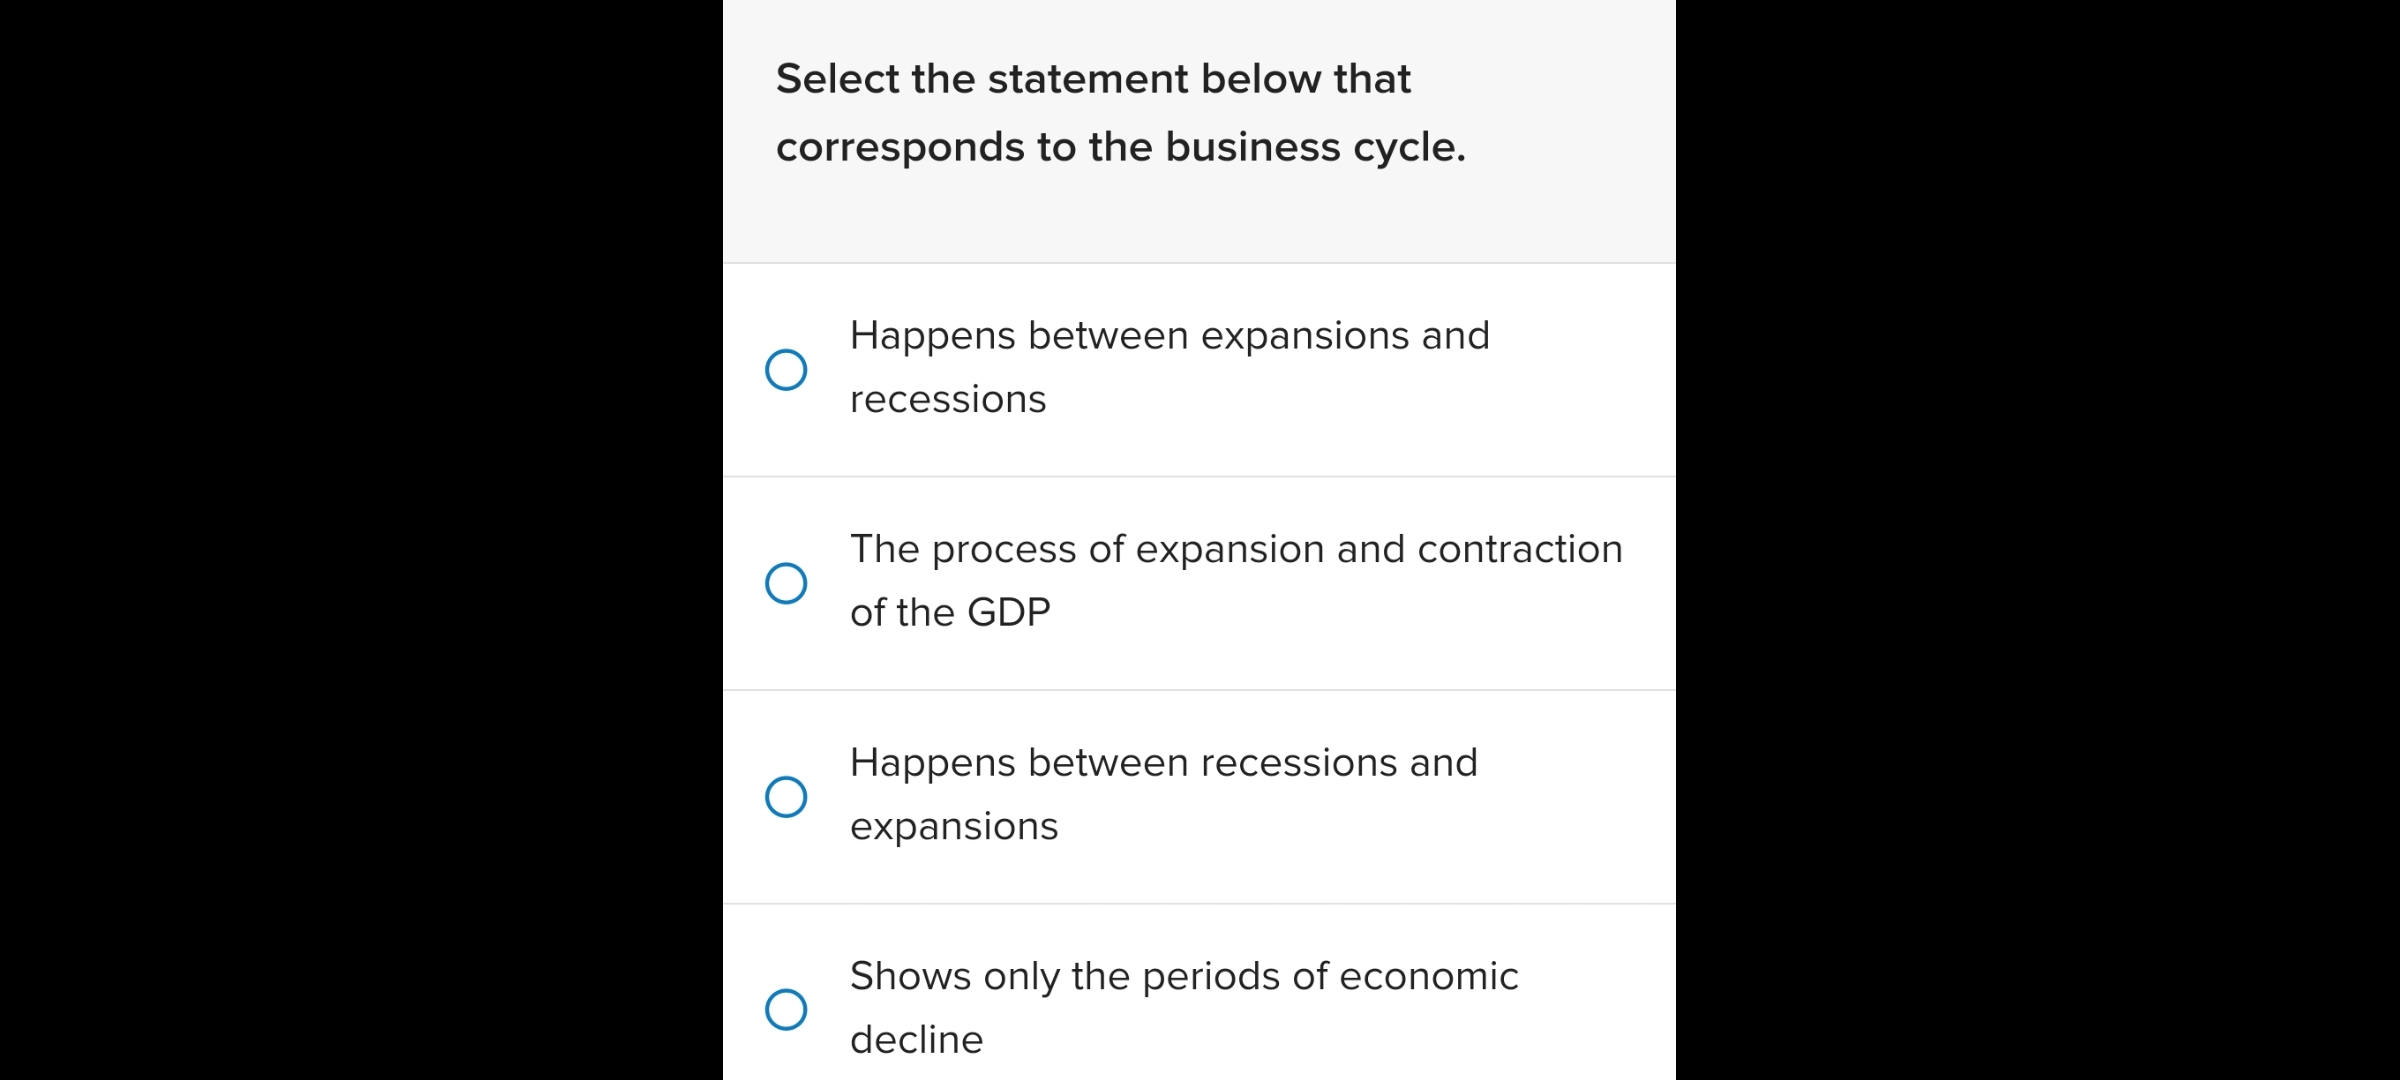The image size is (2400, 1080).
Task: Click the word 'decline' in the fourth option
Action: [915, 1039]
